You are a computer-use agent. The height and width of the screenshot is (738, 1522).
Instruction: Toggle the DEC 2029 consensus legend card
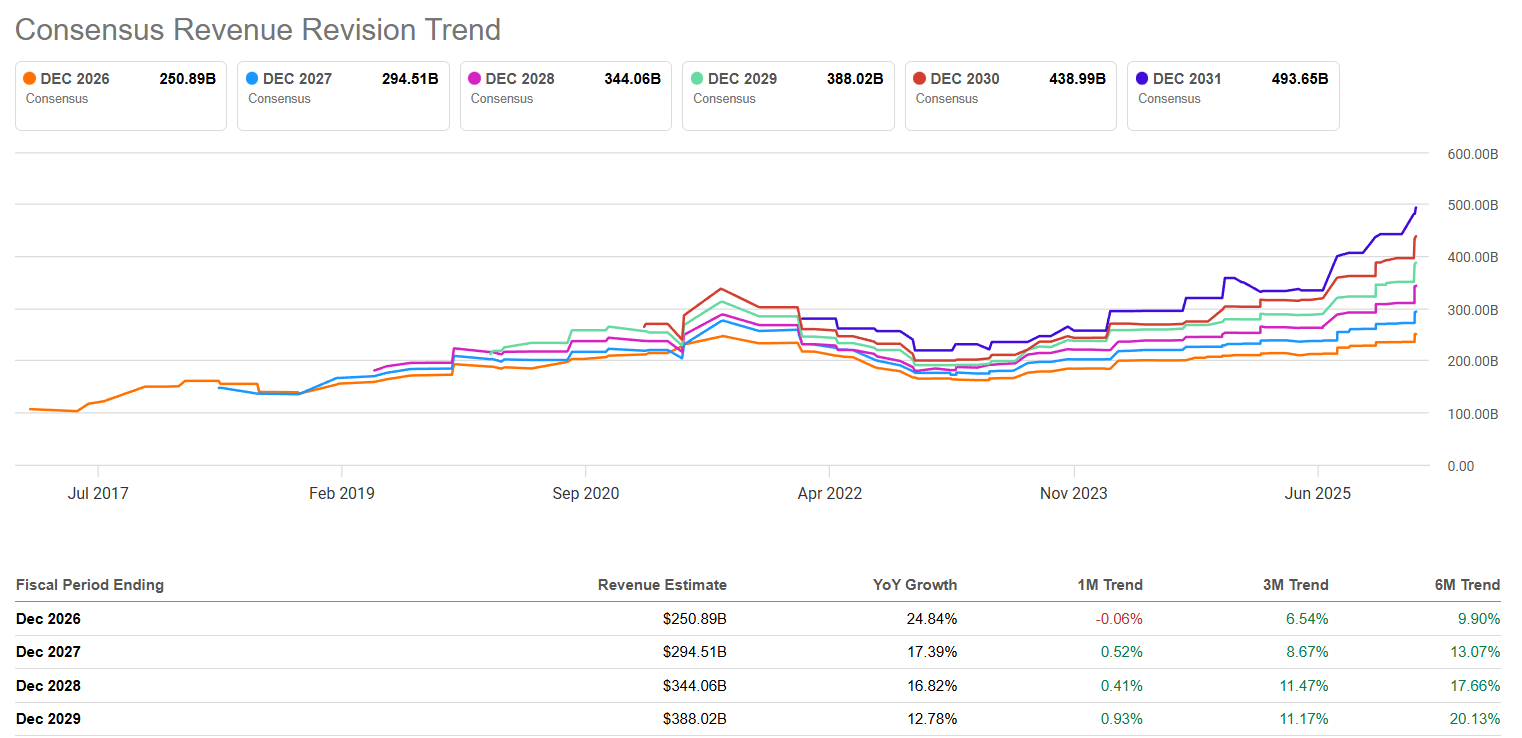(x=788, y=96)
